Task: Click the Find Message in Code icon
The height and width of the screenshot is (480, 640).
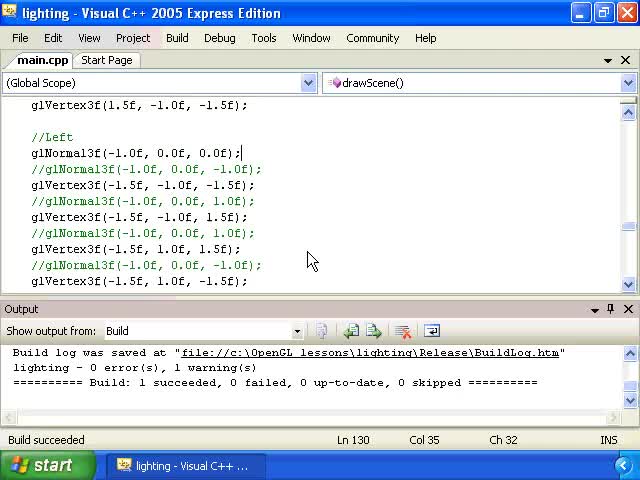Action: [322, 331]
